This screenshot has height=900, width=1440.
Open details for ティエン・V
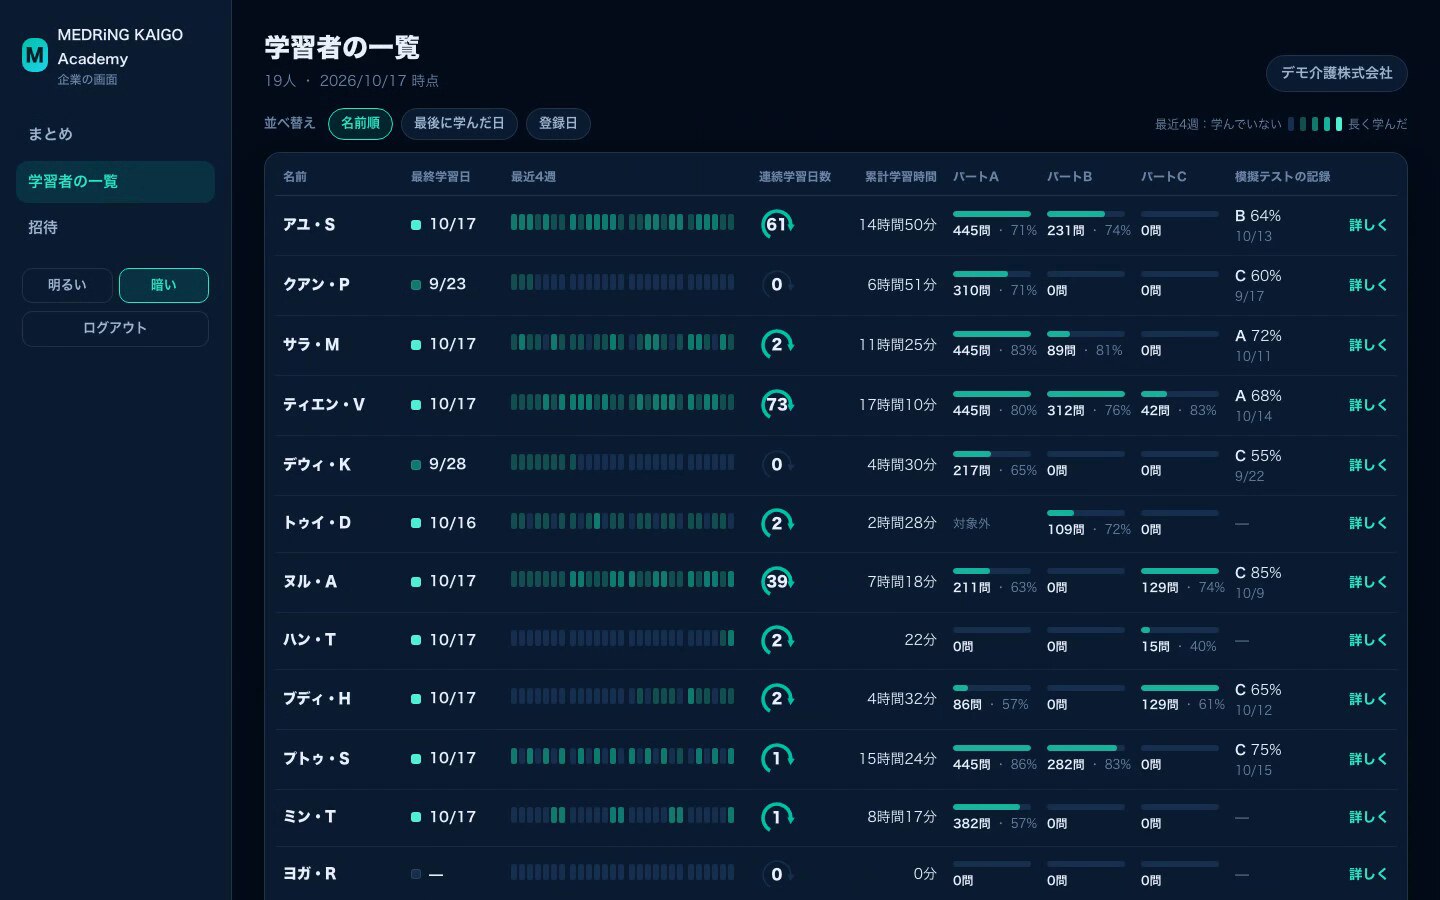[1367, 405]
